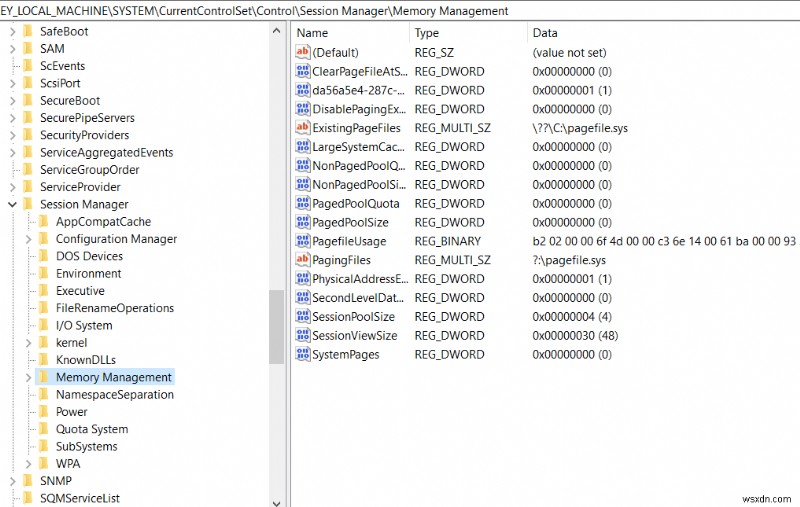Image resolution: width=800 pixels, height=507 pixels.
Task: Select the FileRenameOperations key
Action: (115, 308)
